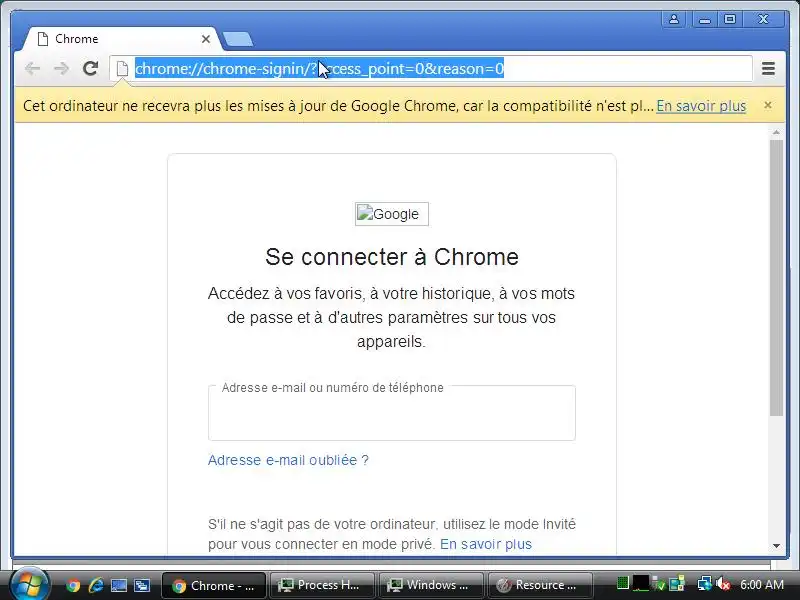Viewport: 800px width, 600px height.
Task: Click the green CPU graph tray icon
Action: pyautogui.click(x=622, y=583)
